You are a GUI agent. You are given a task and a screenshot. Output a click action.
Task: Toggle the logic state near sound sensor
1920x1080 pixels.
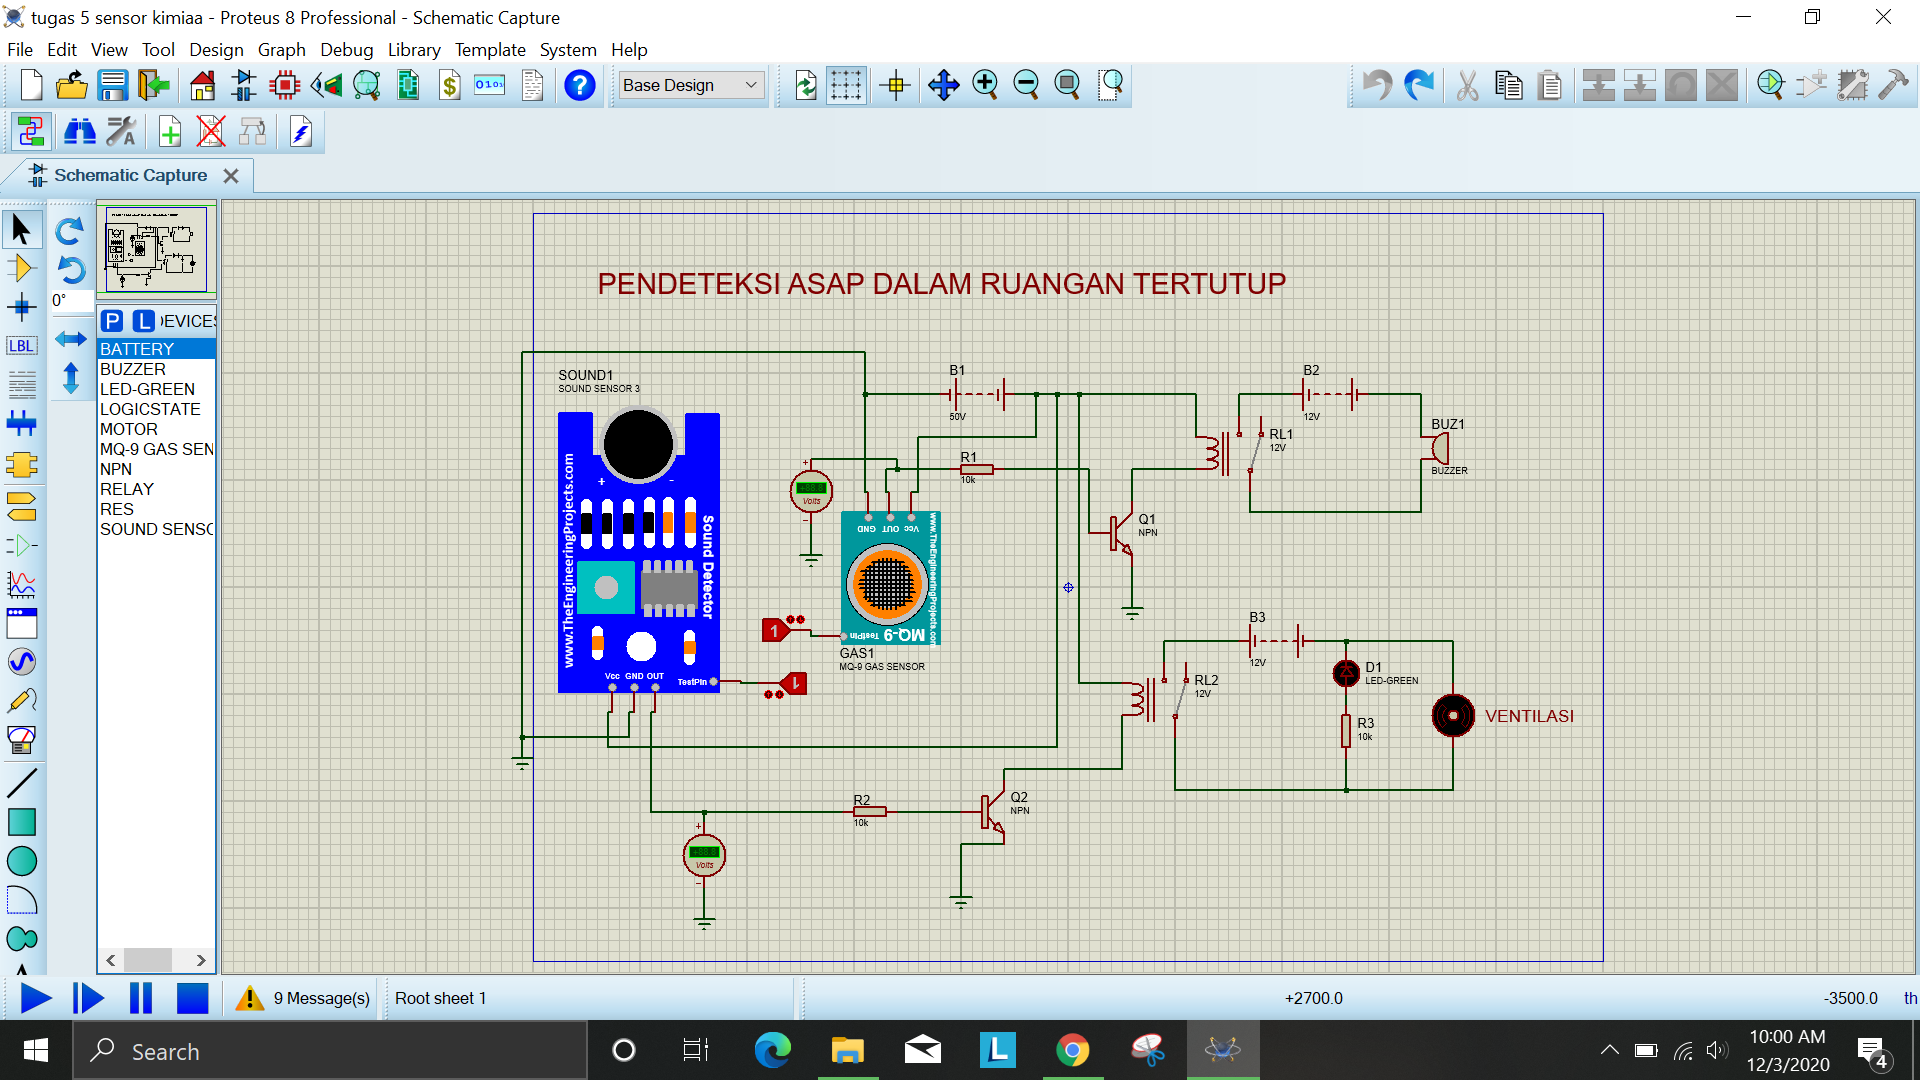point(793,684)
